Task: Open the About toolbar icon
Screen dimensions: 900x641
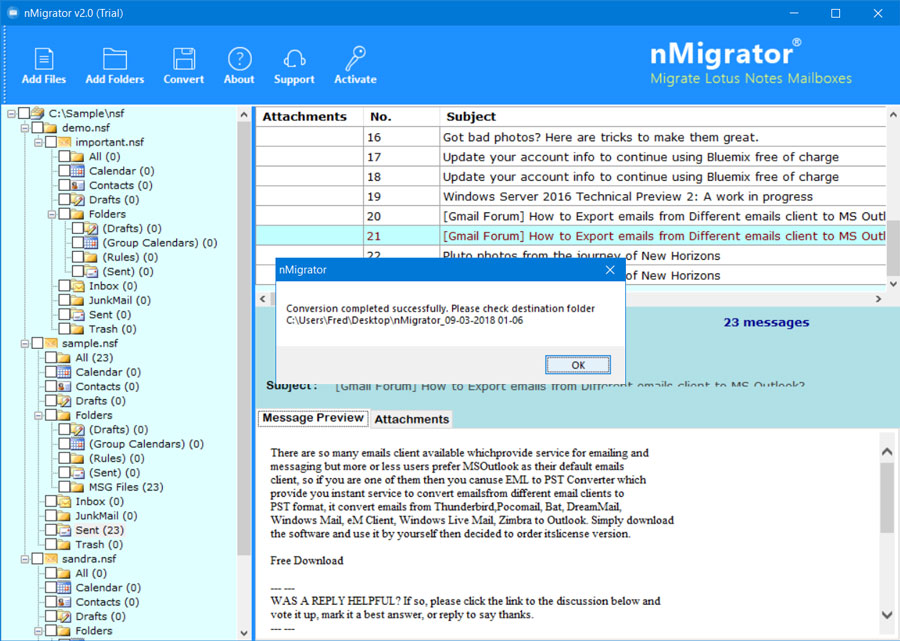Action: [x=239, y=59]
